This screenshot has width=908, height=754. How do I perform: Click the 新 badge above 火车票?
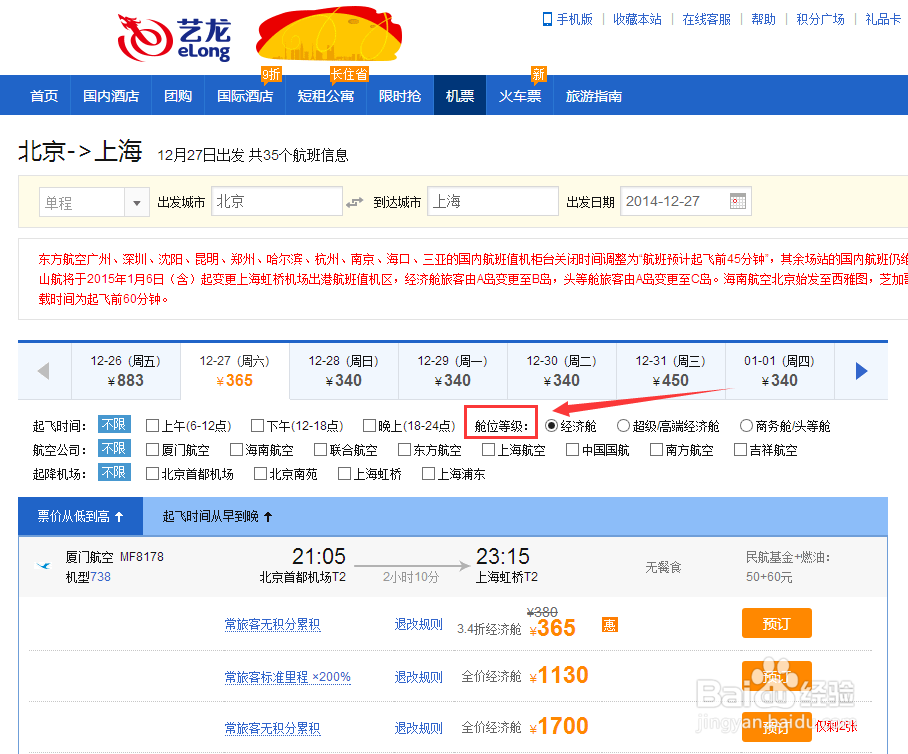click(538, 74)
